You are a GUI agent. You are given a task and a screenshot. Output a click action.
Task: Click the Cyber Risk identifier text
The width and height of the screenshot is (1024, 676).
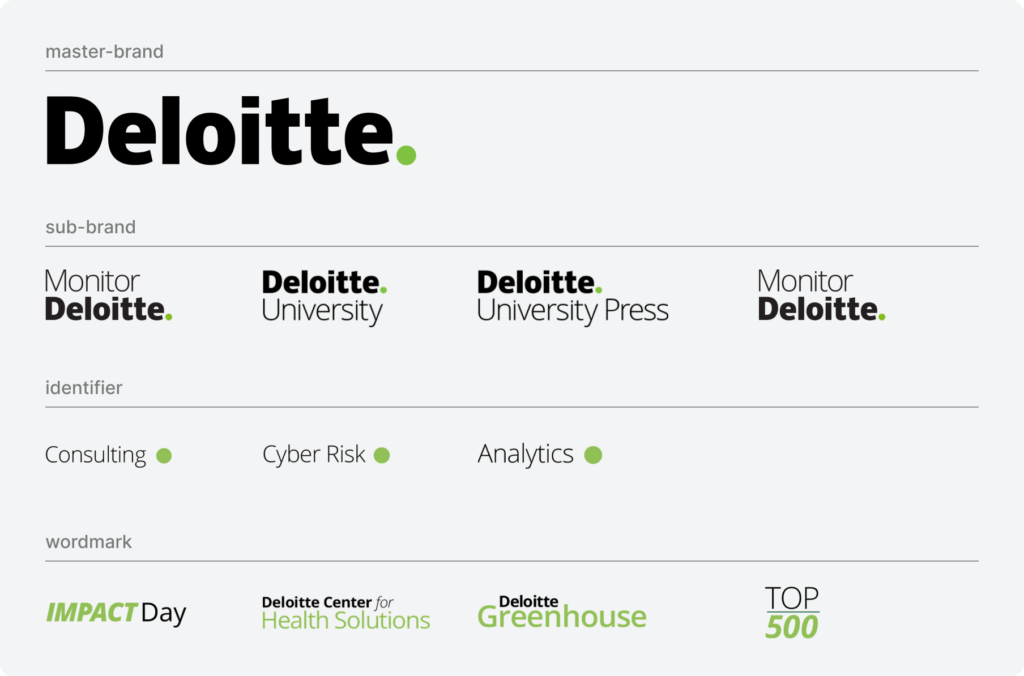(x=313, y=455)
